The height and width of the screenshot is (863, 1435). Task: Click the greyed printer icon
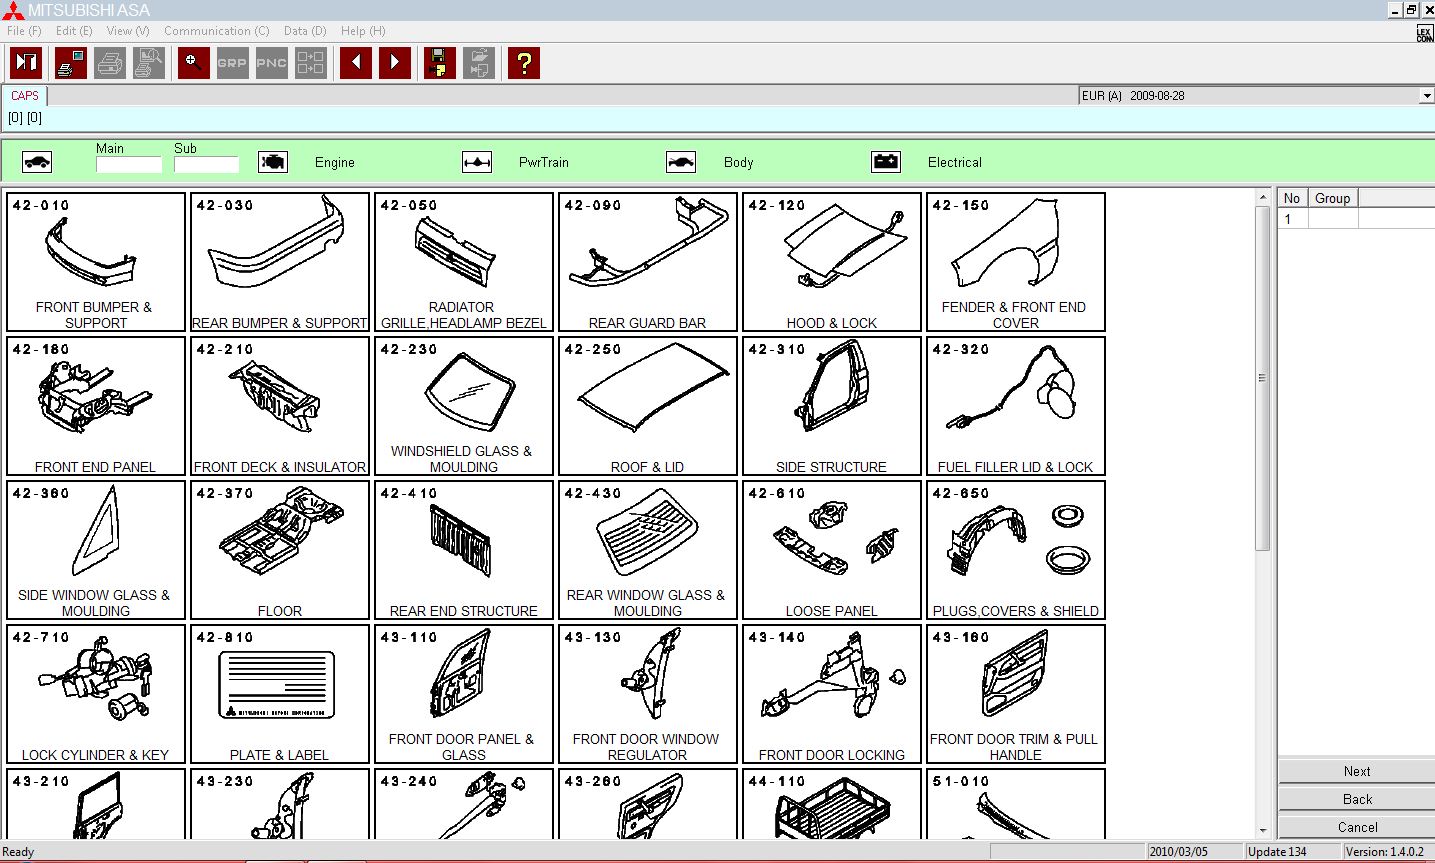[x=110, y=63]
